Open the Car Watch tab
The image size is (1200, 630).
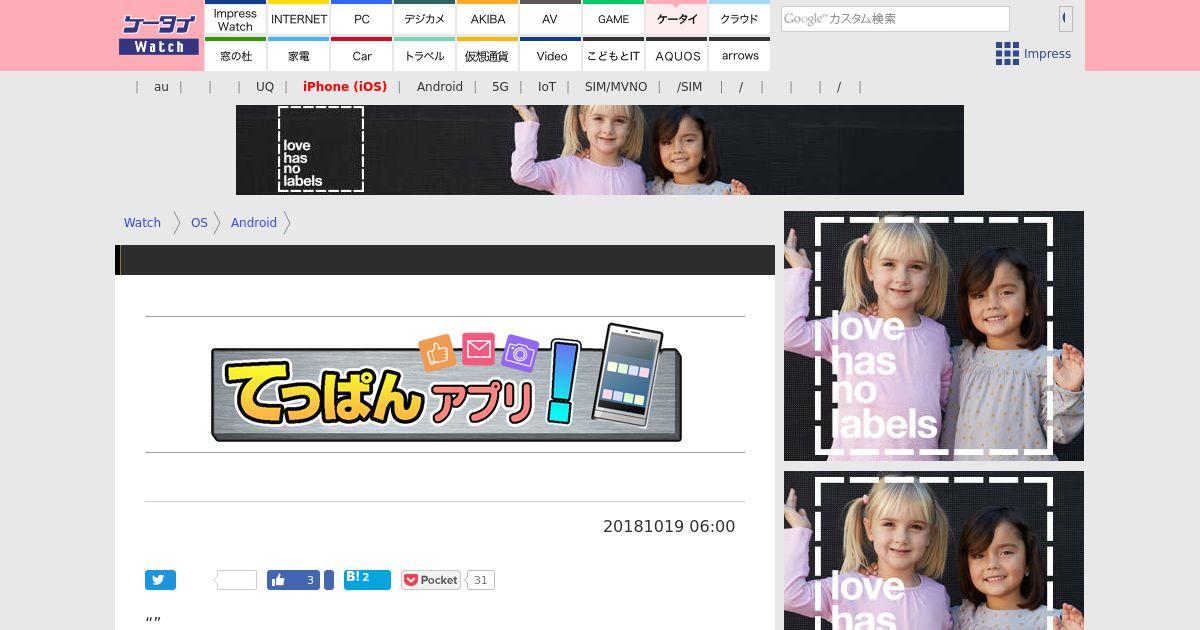tap(362, 55)
